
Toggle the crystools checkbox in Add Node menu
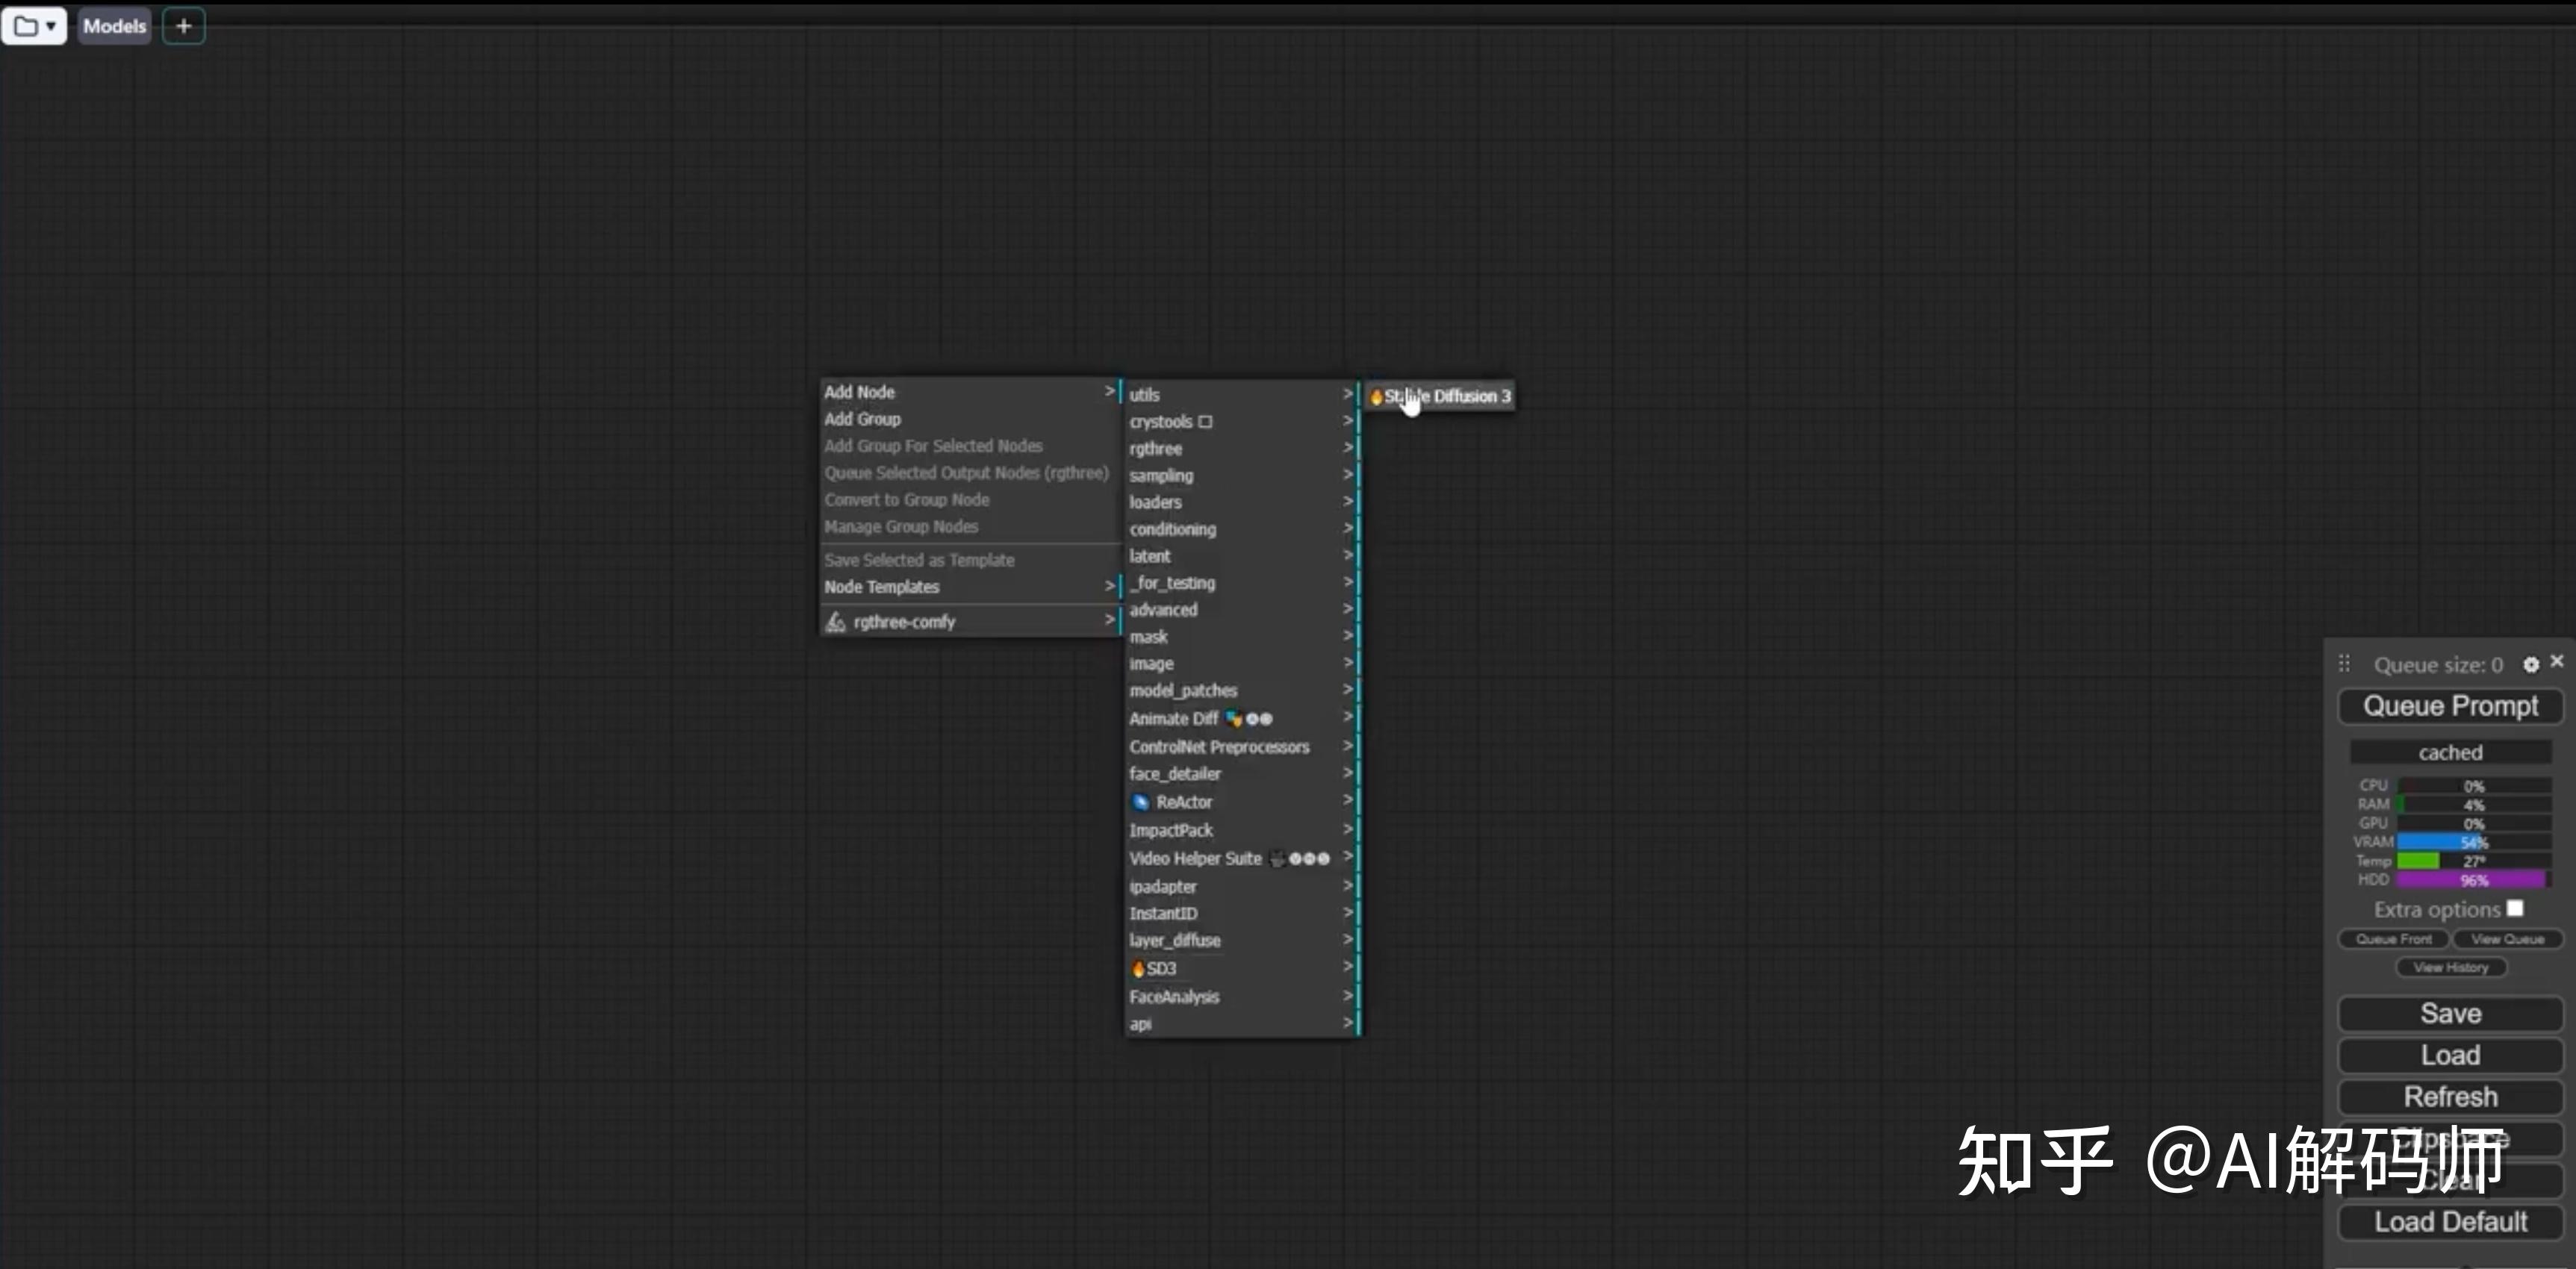coord(1205,421)
